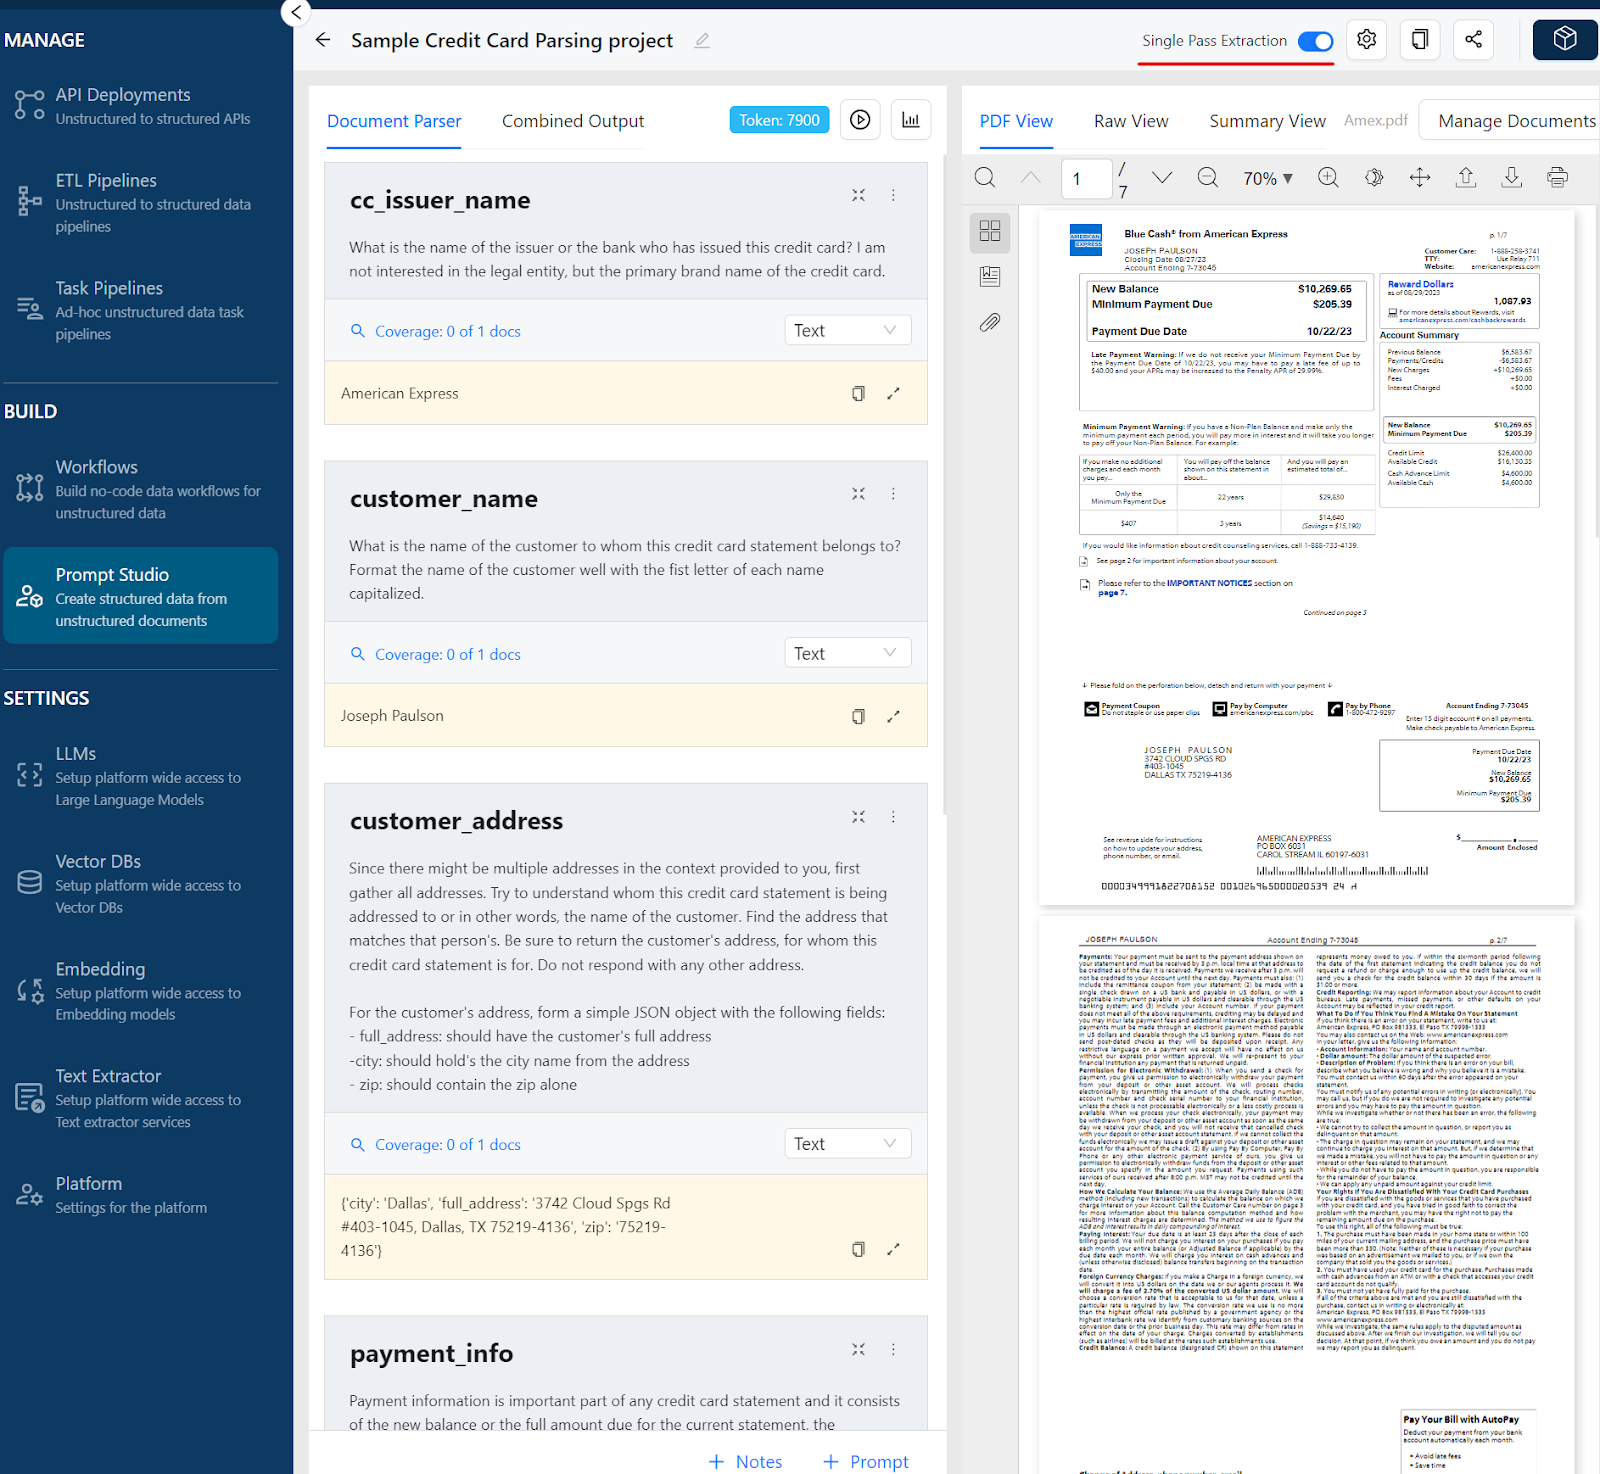Click the share icon in the header
Screen dimensions: 1600x1474
pos(1473,40)
